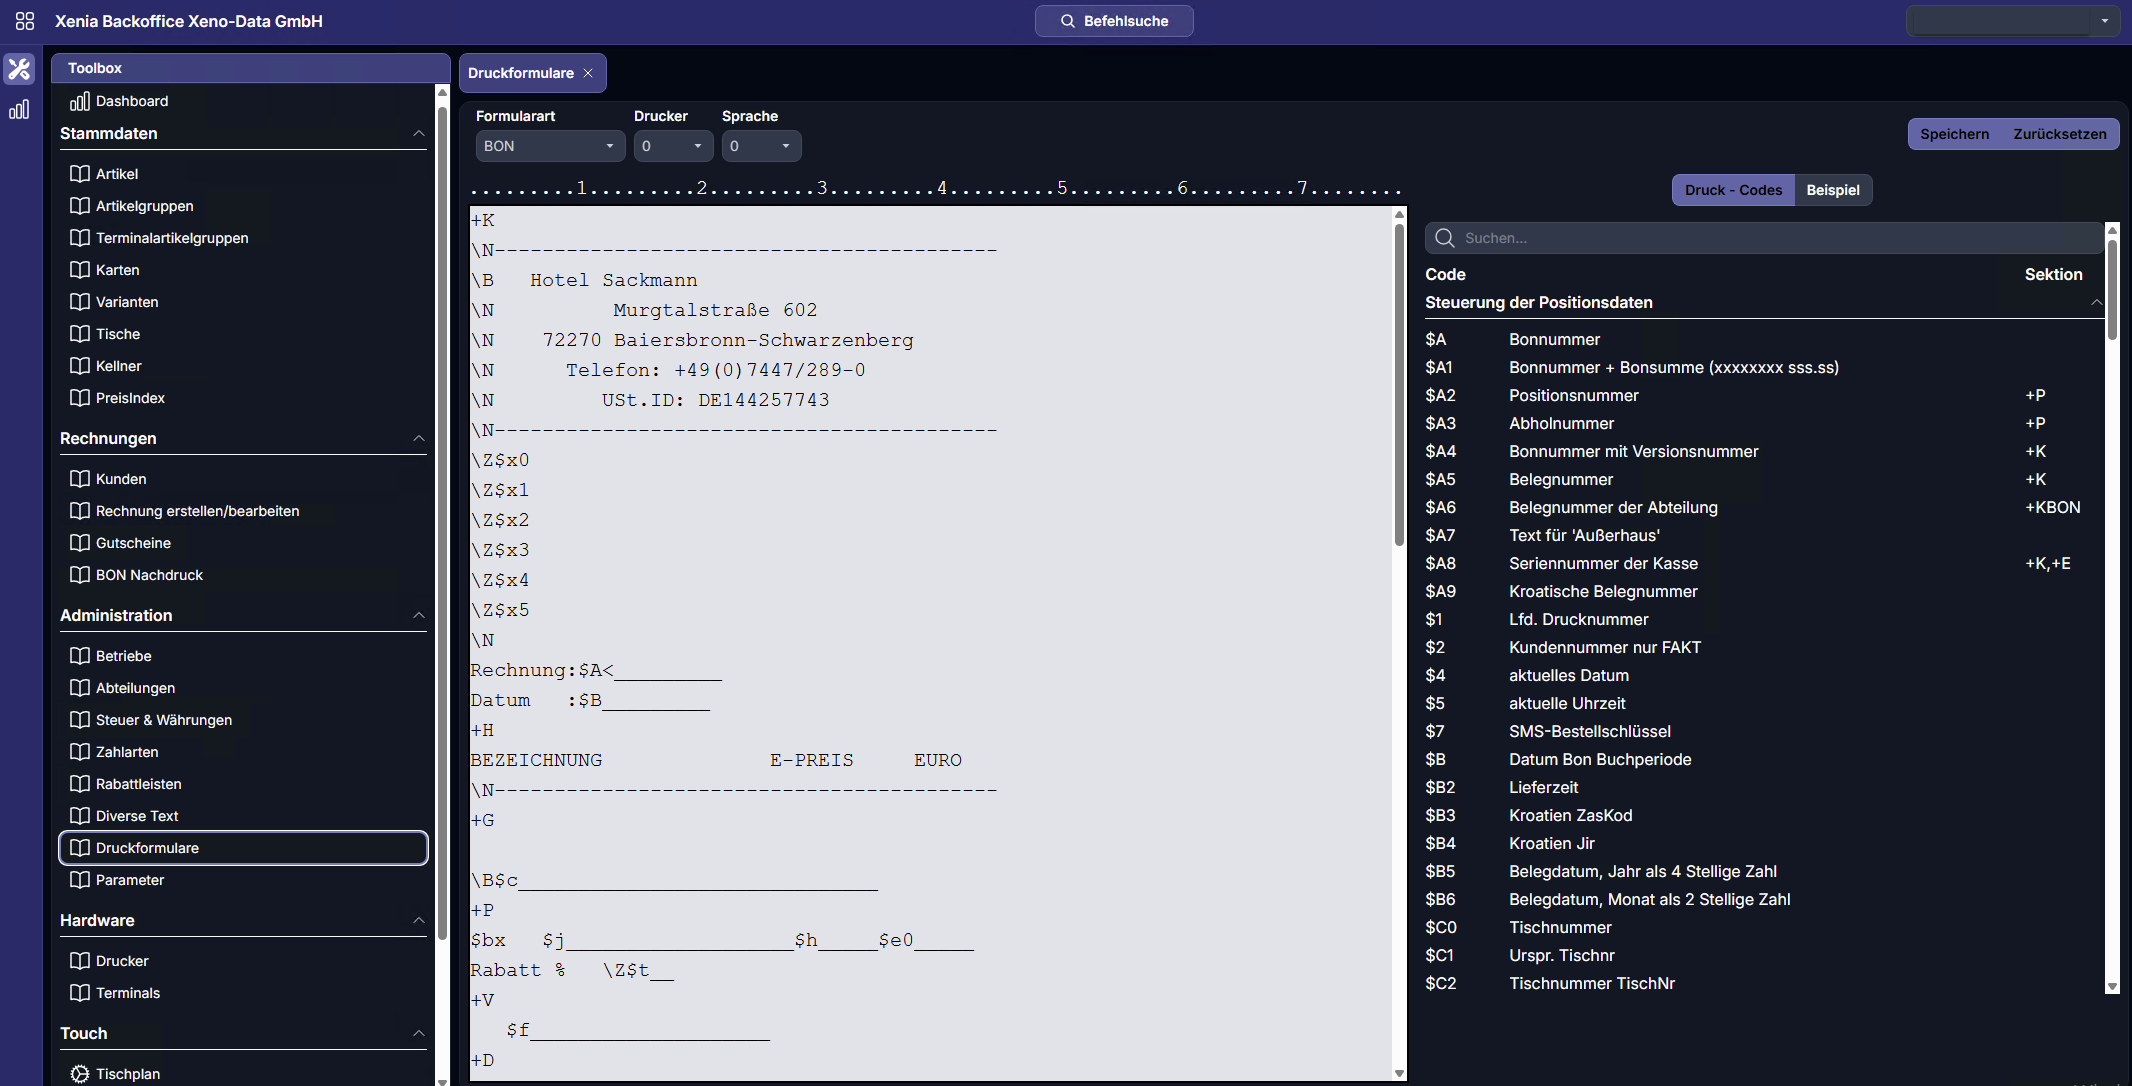2132x1086 pixels.
Task: Open the Drucker dropdown
Action: [x=673, y=146]
